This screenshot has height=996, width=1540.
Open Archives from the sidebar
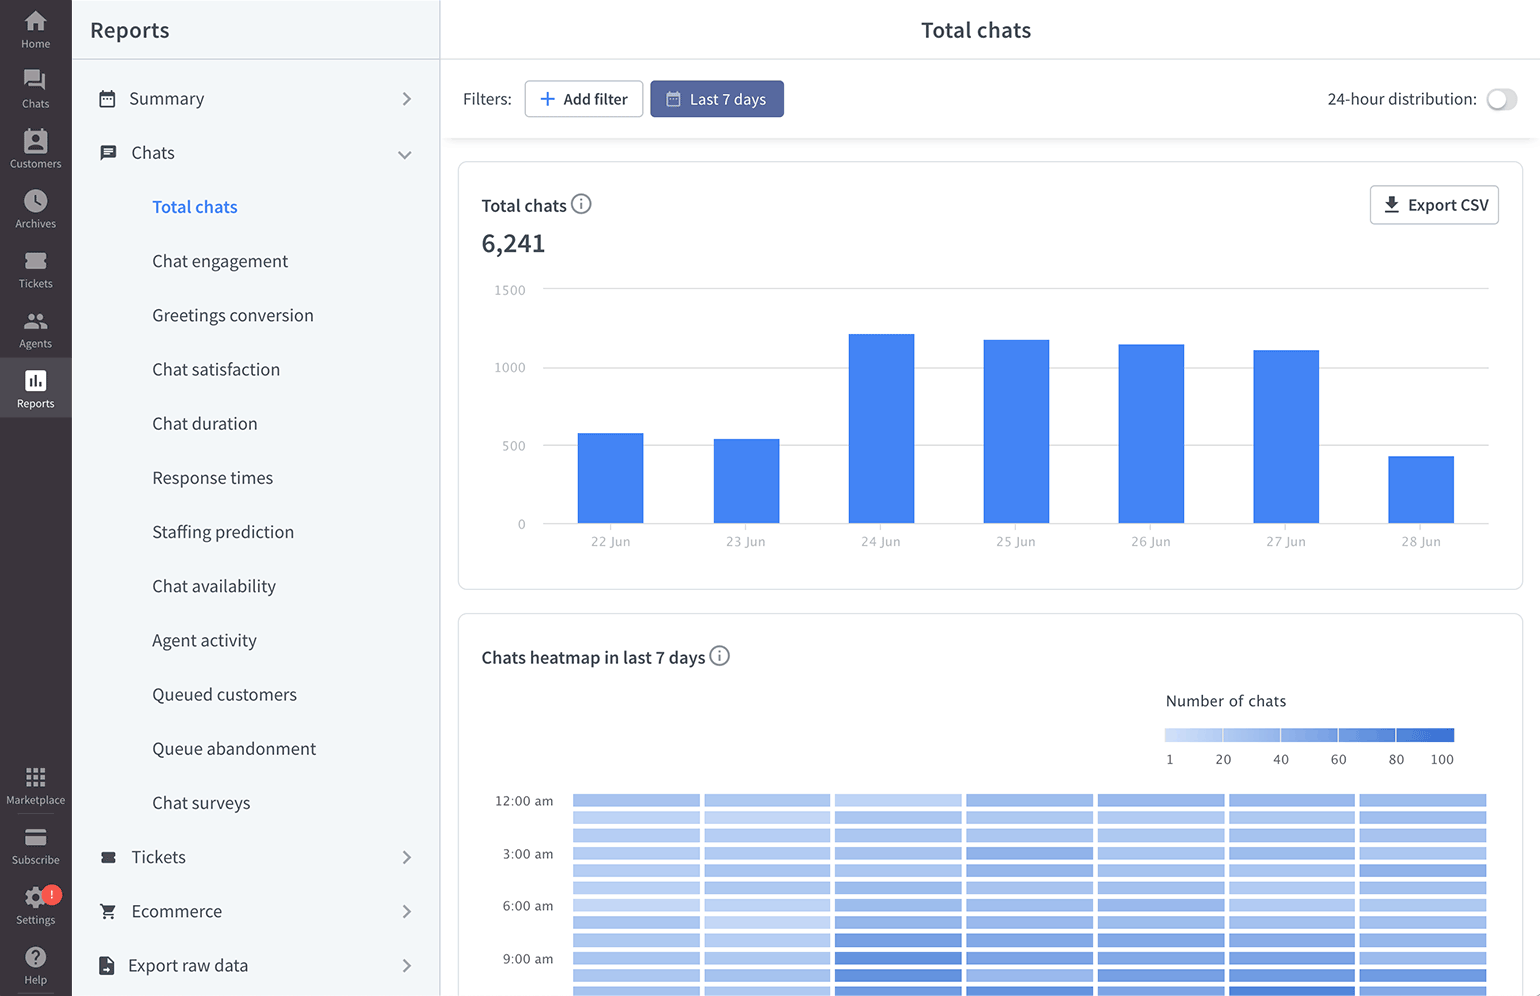pyautogui.click(x=35, y=209)
